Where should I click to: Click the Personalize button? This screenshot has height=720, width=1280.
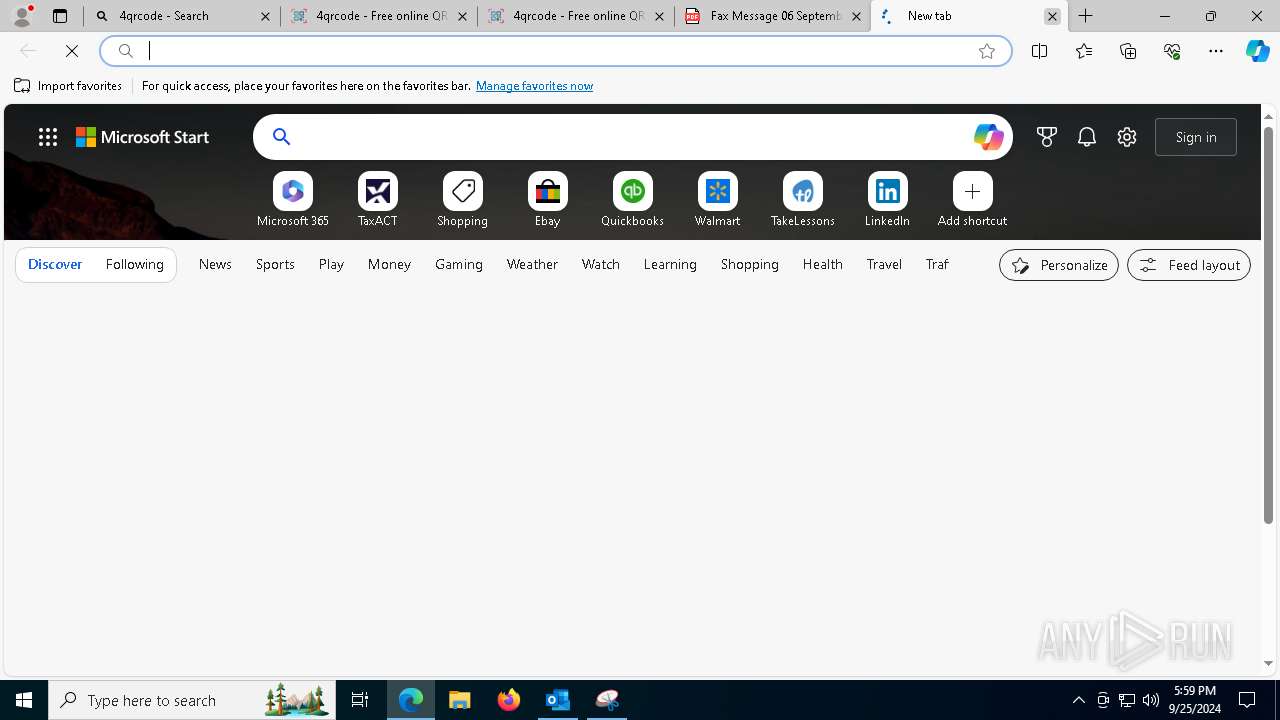pyautogui.click(x=1059, y=265)
